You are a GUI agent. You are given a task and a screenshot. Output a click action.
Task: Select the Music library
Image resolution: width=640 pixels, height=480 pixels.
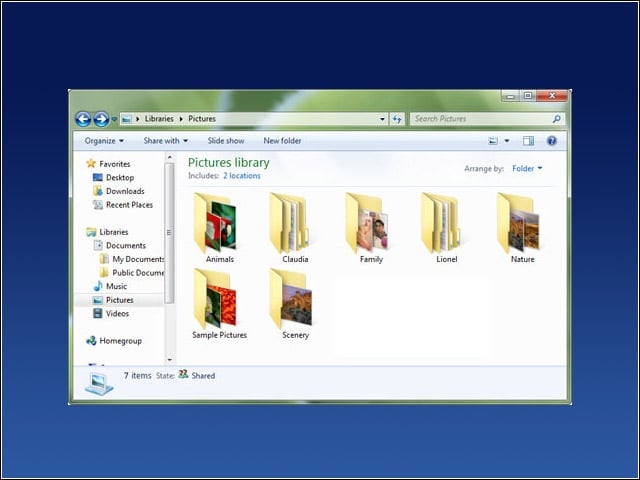tap(116, 286)
